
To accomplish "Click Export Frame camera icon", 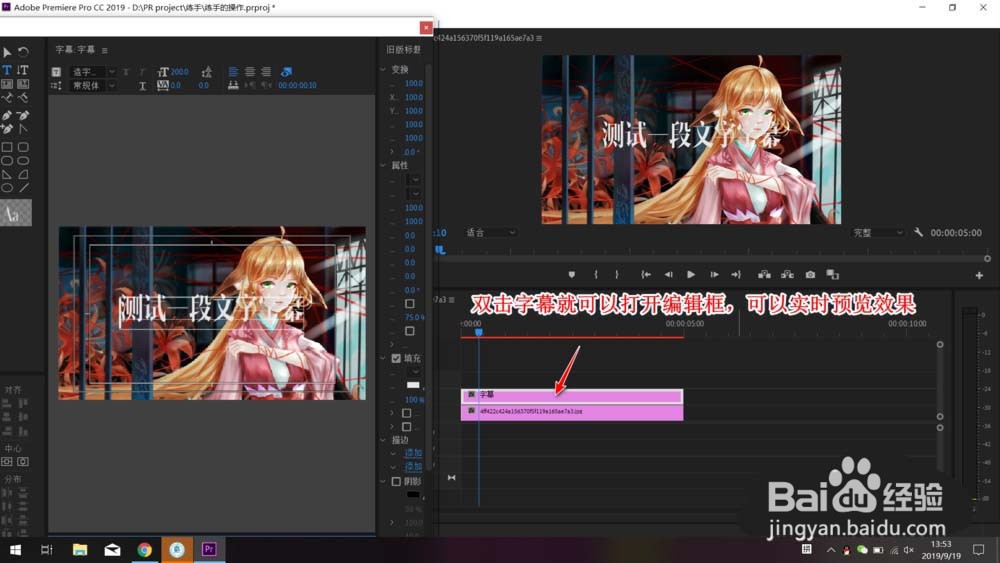I will tap(810, 275).
